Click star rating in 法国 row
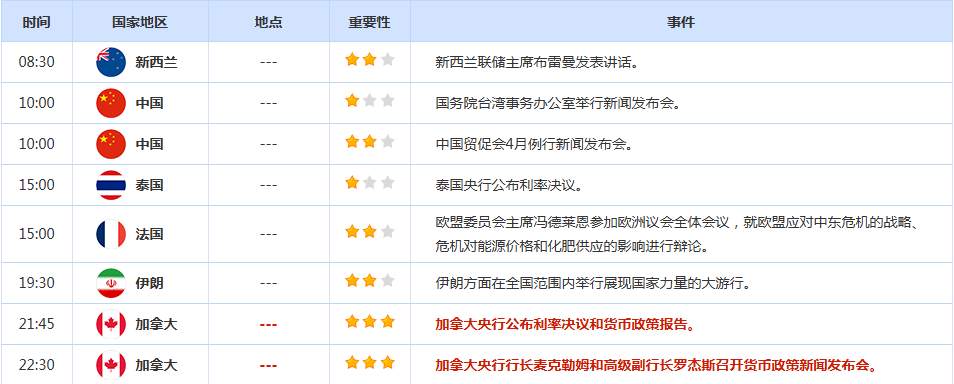This screenshot has height=384, width=954. 369,231
